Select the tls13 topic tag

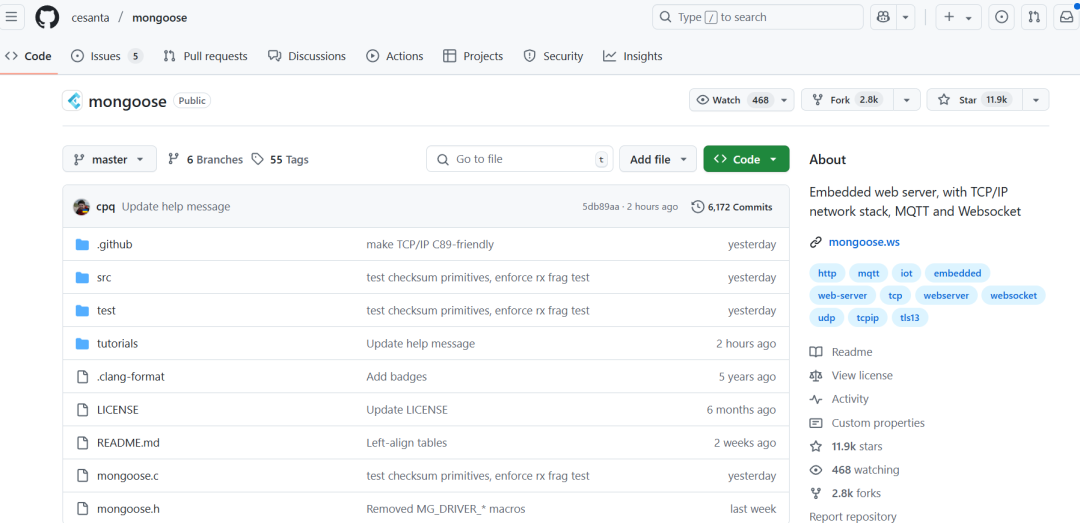(x=910, y=318)
